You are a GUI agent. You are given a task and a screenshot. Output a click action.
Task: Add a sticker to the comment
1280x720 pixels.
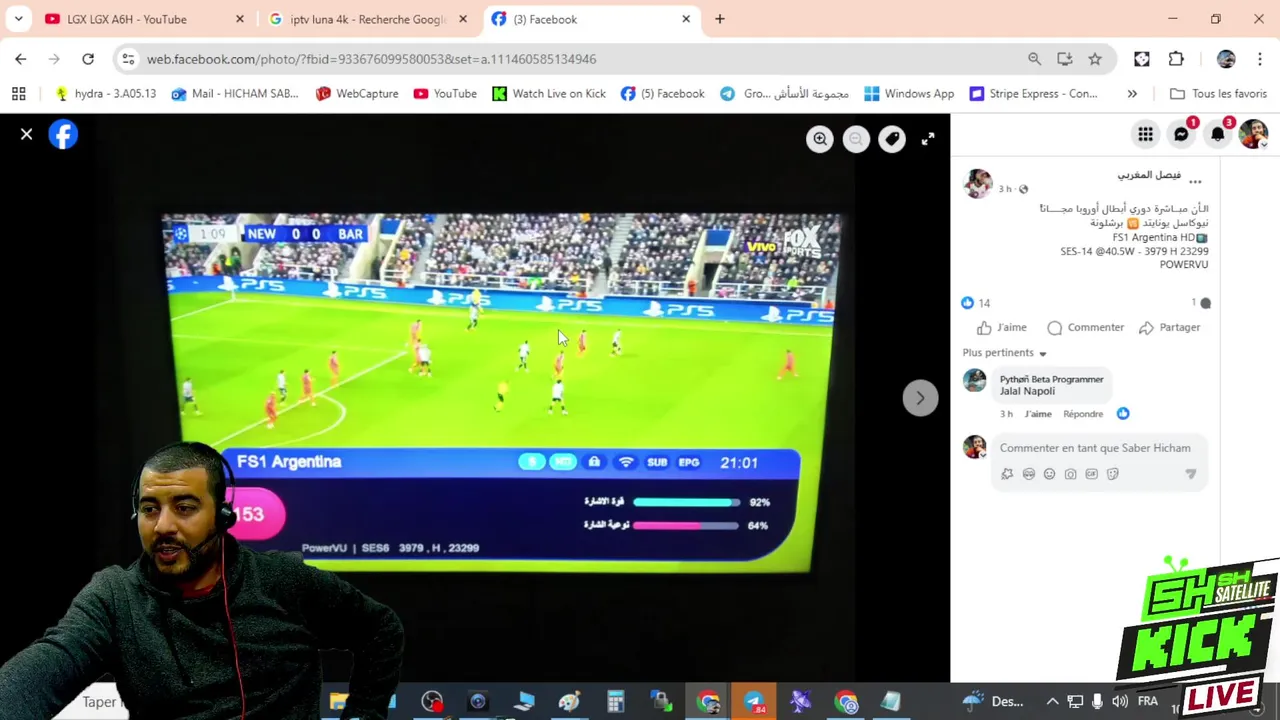[x=1113, y=474]
